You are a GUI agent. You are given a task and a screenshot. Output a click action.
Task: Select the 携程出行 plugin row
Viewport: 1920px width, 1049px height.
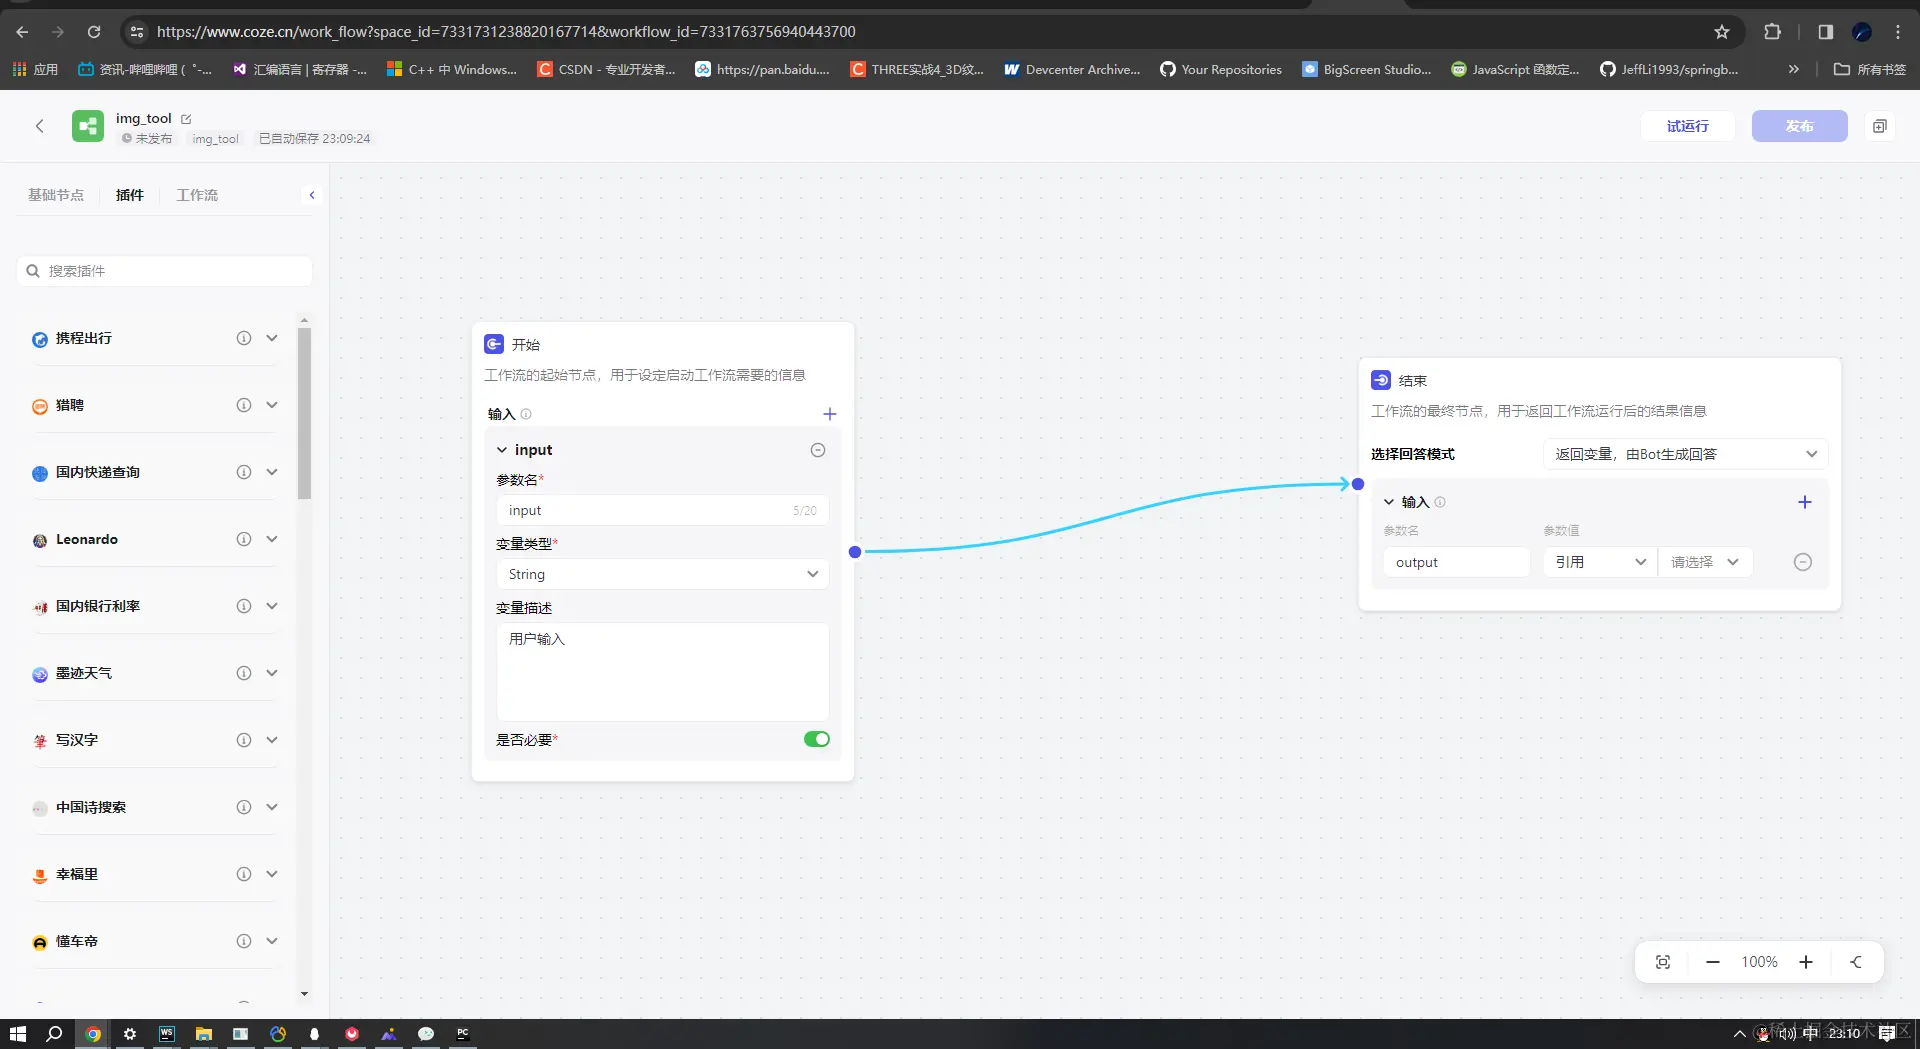[x=155, y=338]
